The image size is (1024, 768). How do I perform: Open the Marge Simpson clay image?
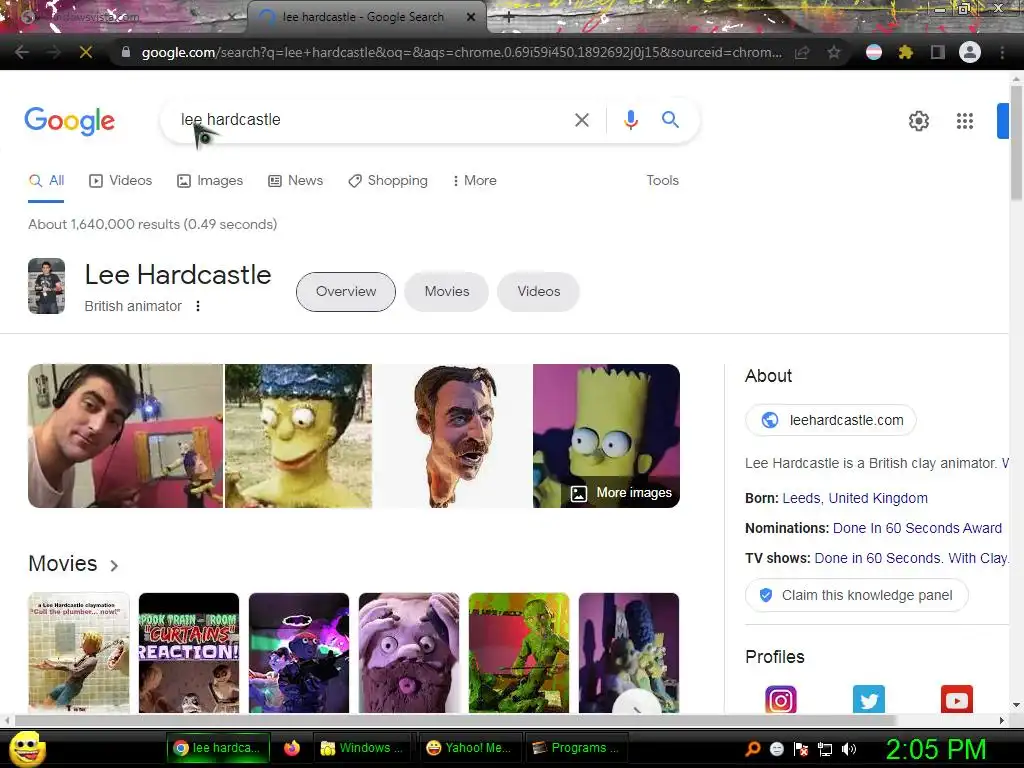pos(298,436)
